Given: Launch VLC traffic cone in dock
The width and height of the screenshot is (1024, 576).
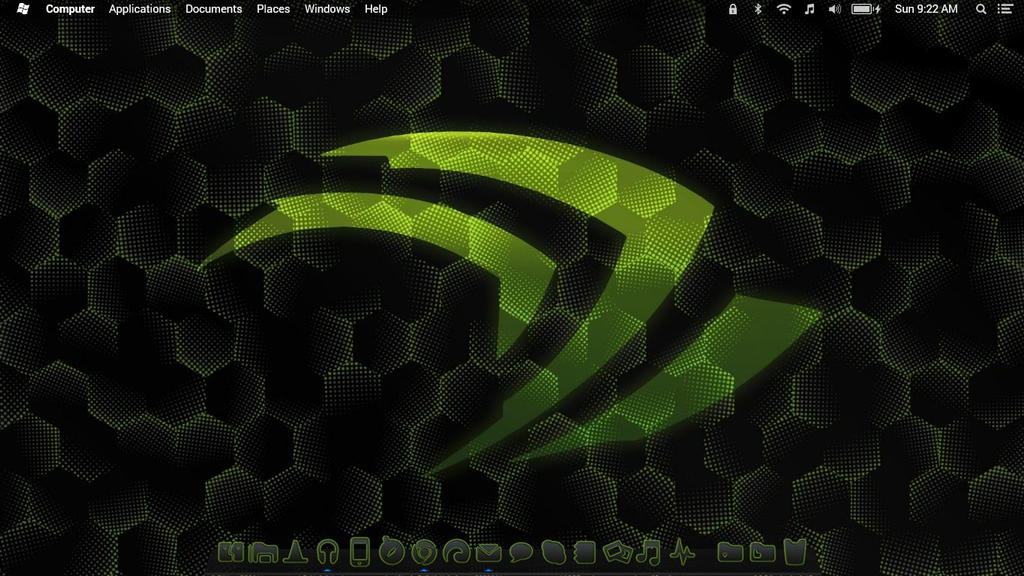Looking at the screenshot, I should (295, 552).
